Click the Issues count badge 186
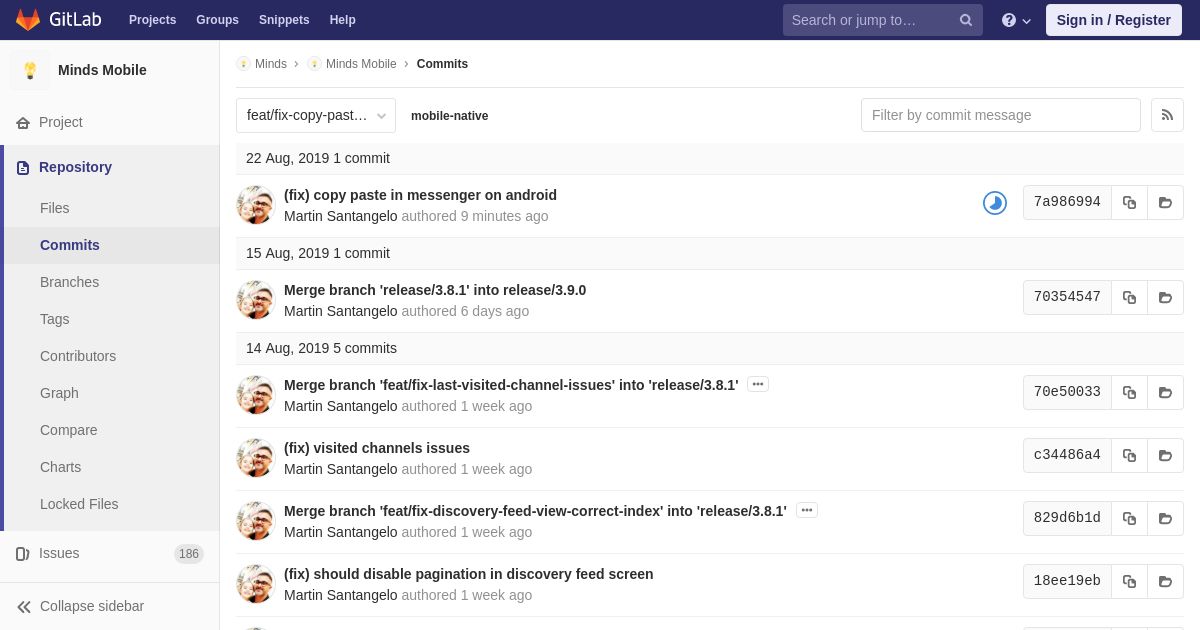The height and width of the screenshot is (630, 1200). [189, 554]
